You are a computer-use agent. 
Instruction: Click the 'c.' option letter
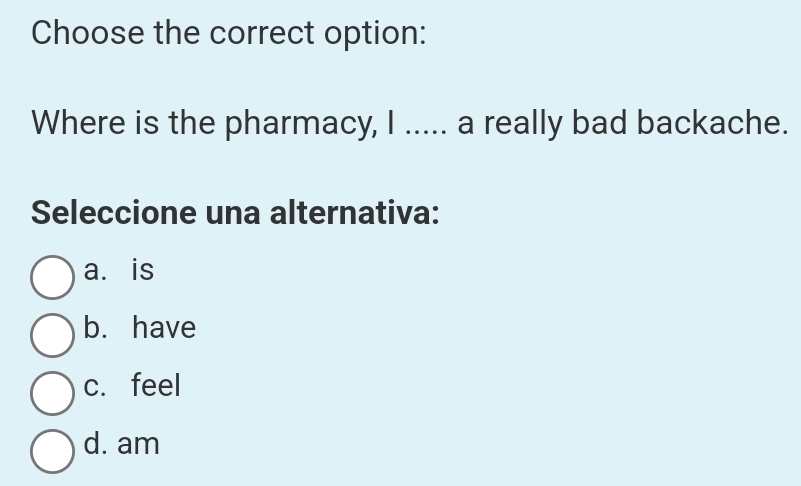[x=97, y=385]
